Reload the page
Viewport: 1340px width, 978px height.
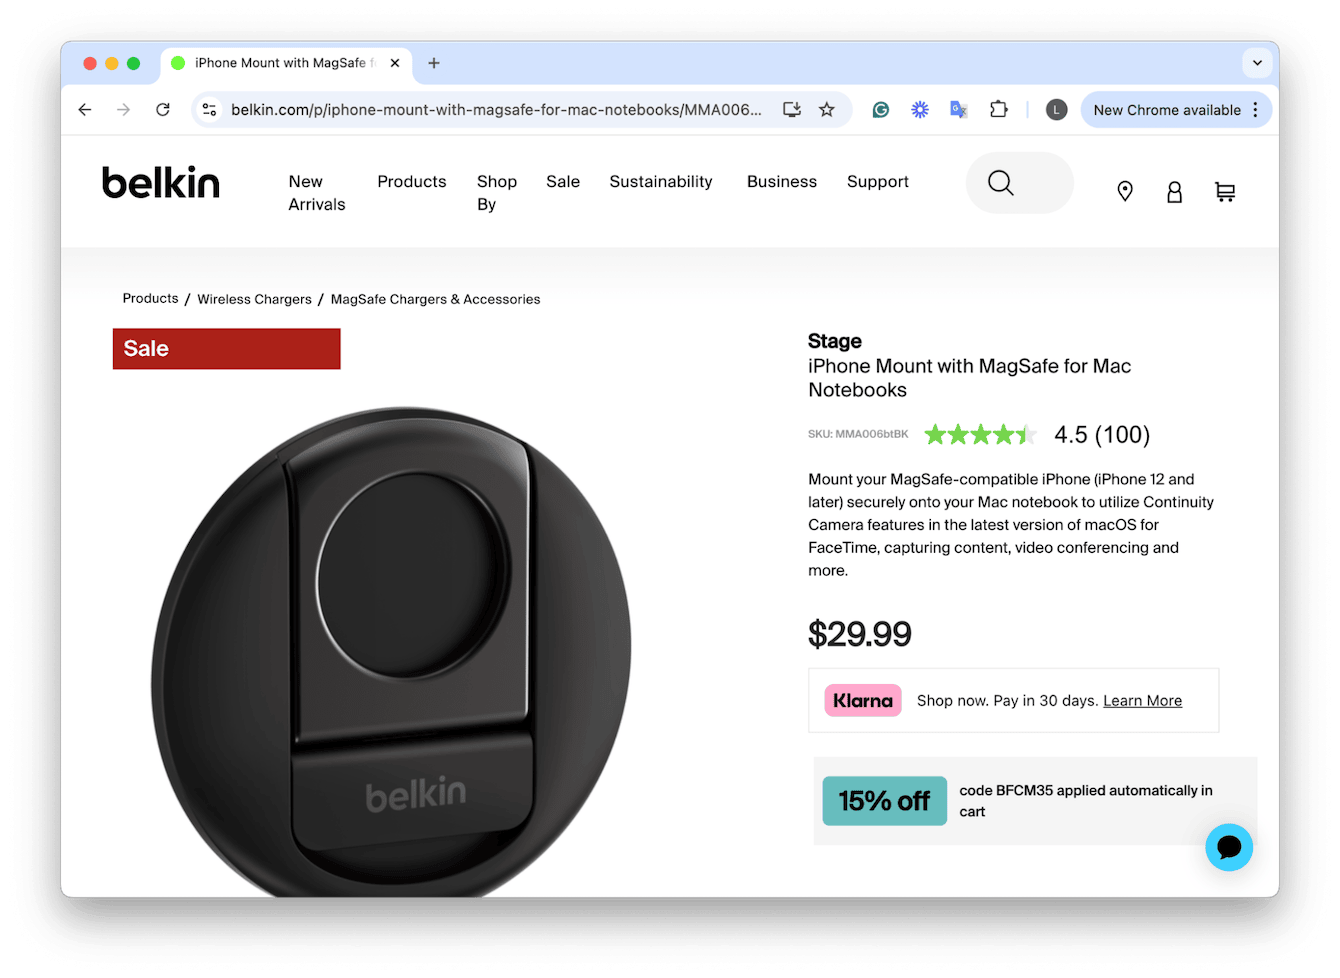tap(163, 110)
